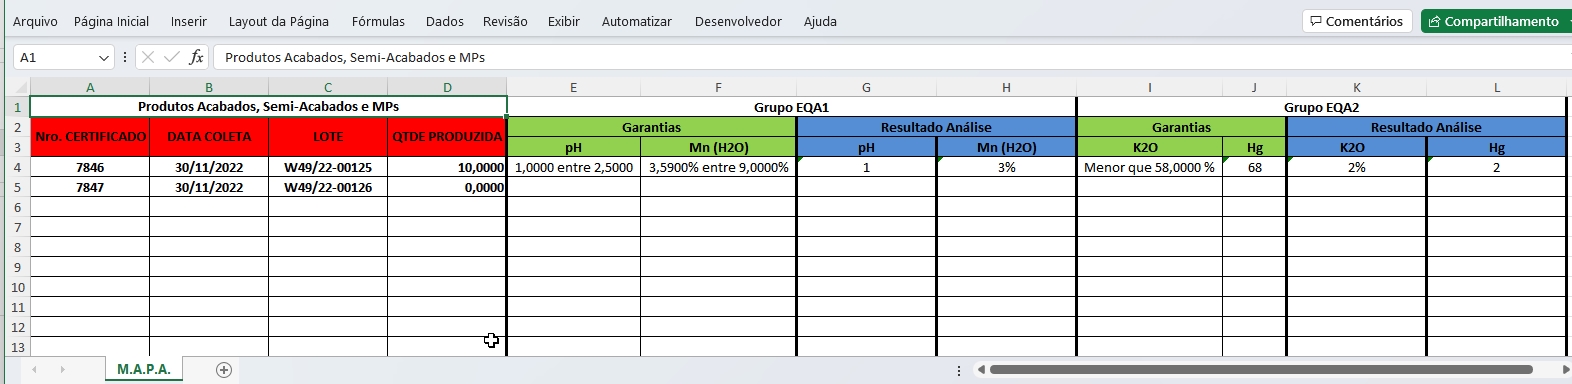Click the horizontal scrollbar thumb

pos(1261,370)
